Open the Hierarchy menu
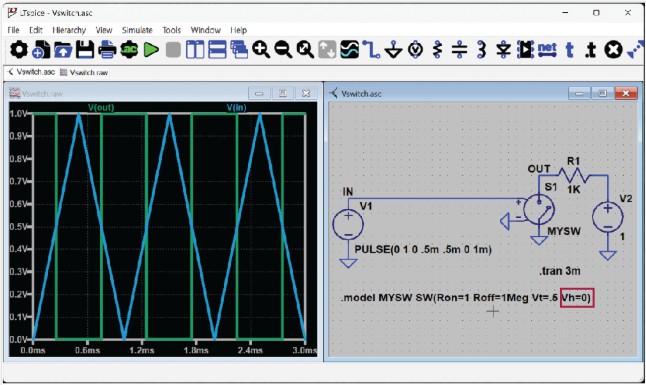The image size is (646, 385). pyautogui.click(x=69, y=30)
